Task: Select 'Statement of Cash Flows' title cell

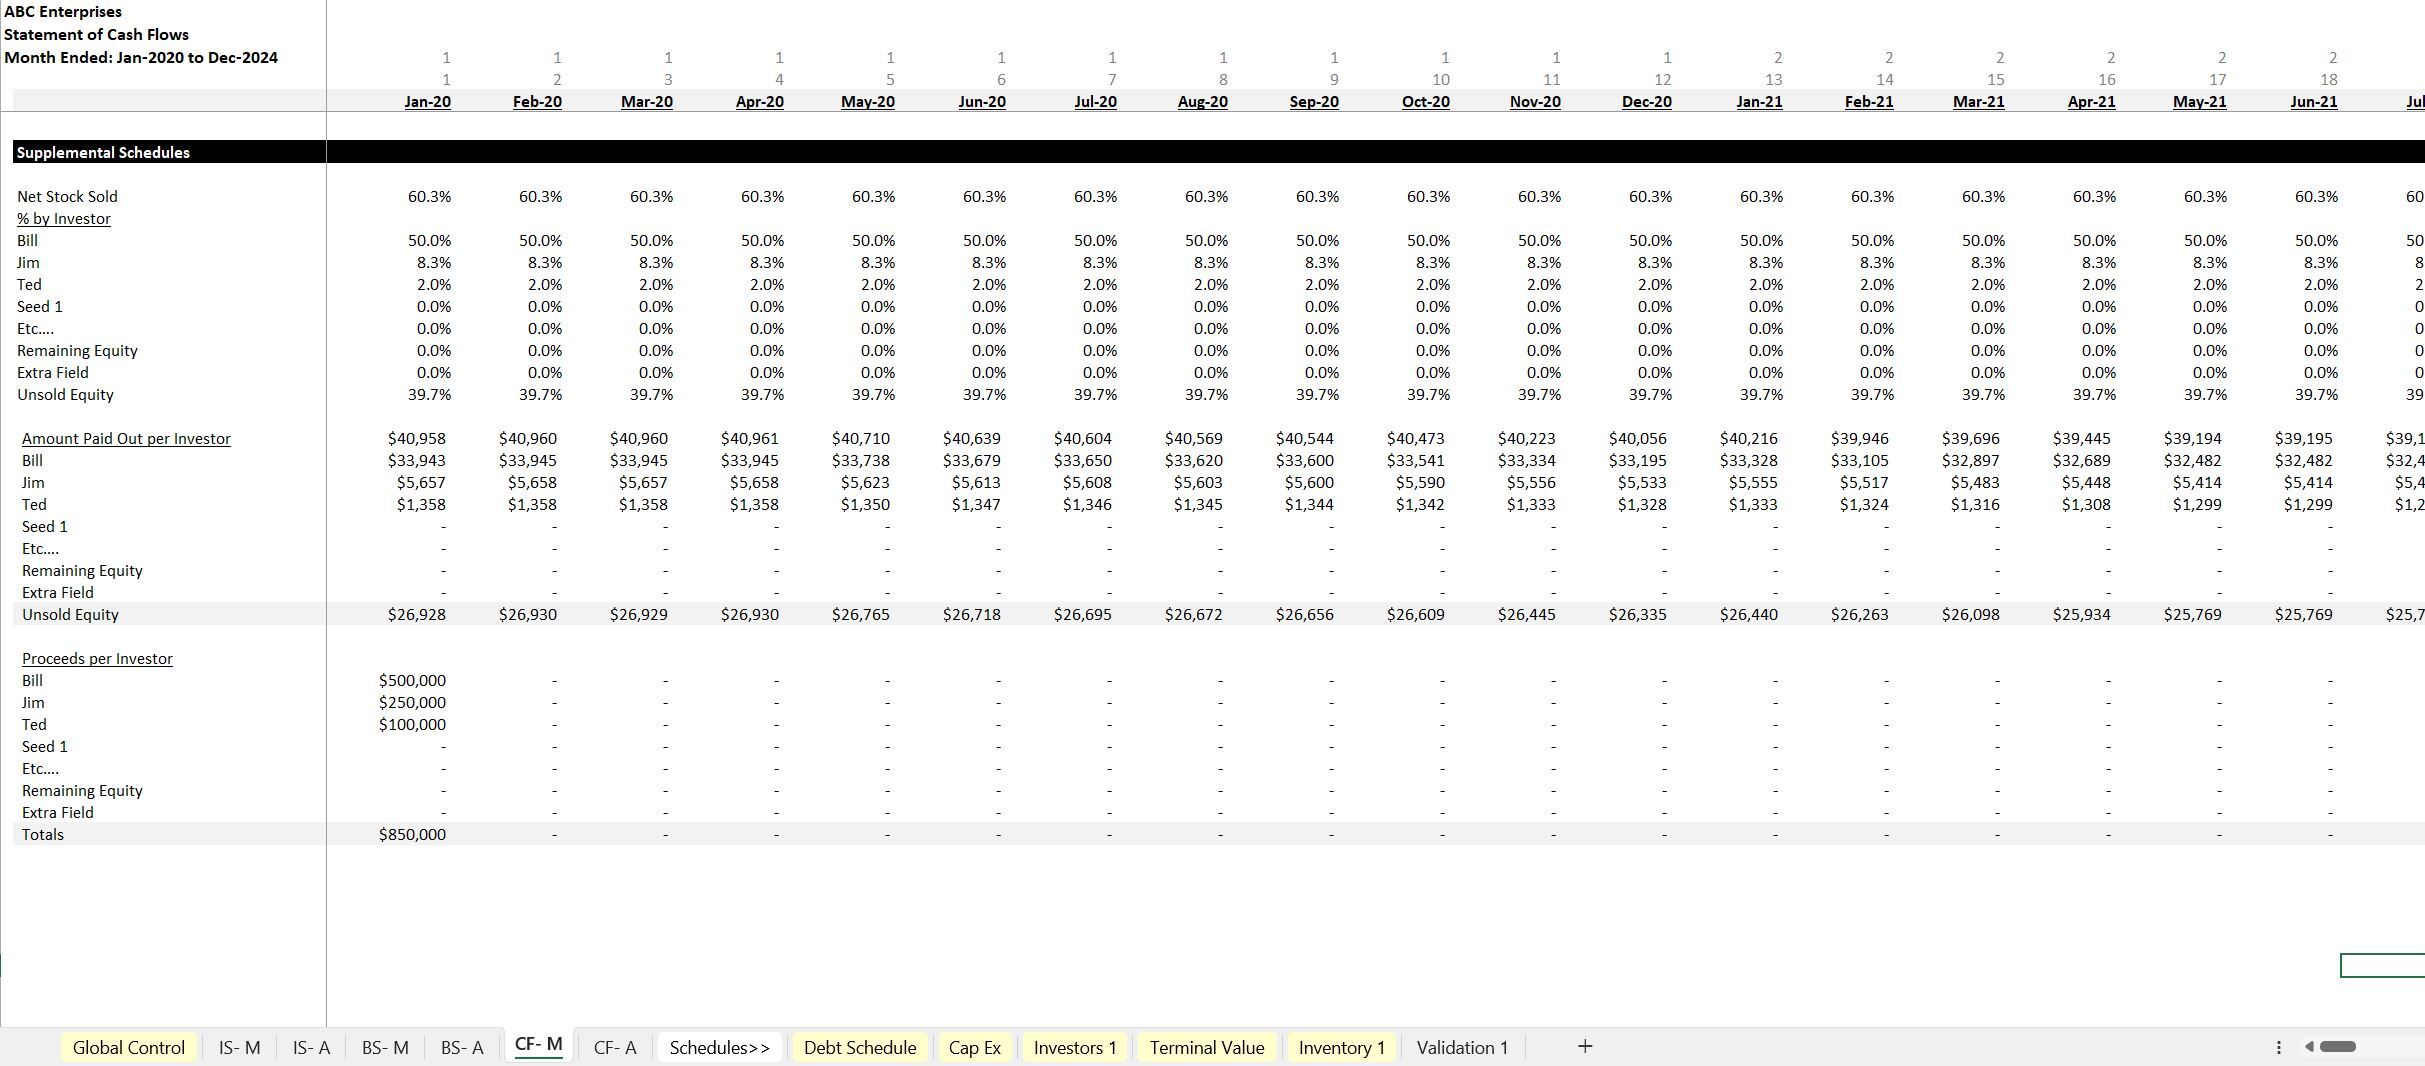Action: (96, 35)
